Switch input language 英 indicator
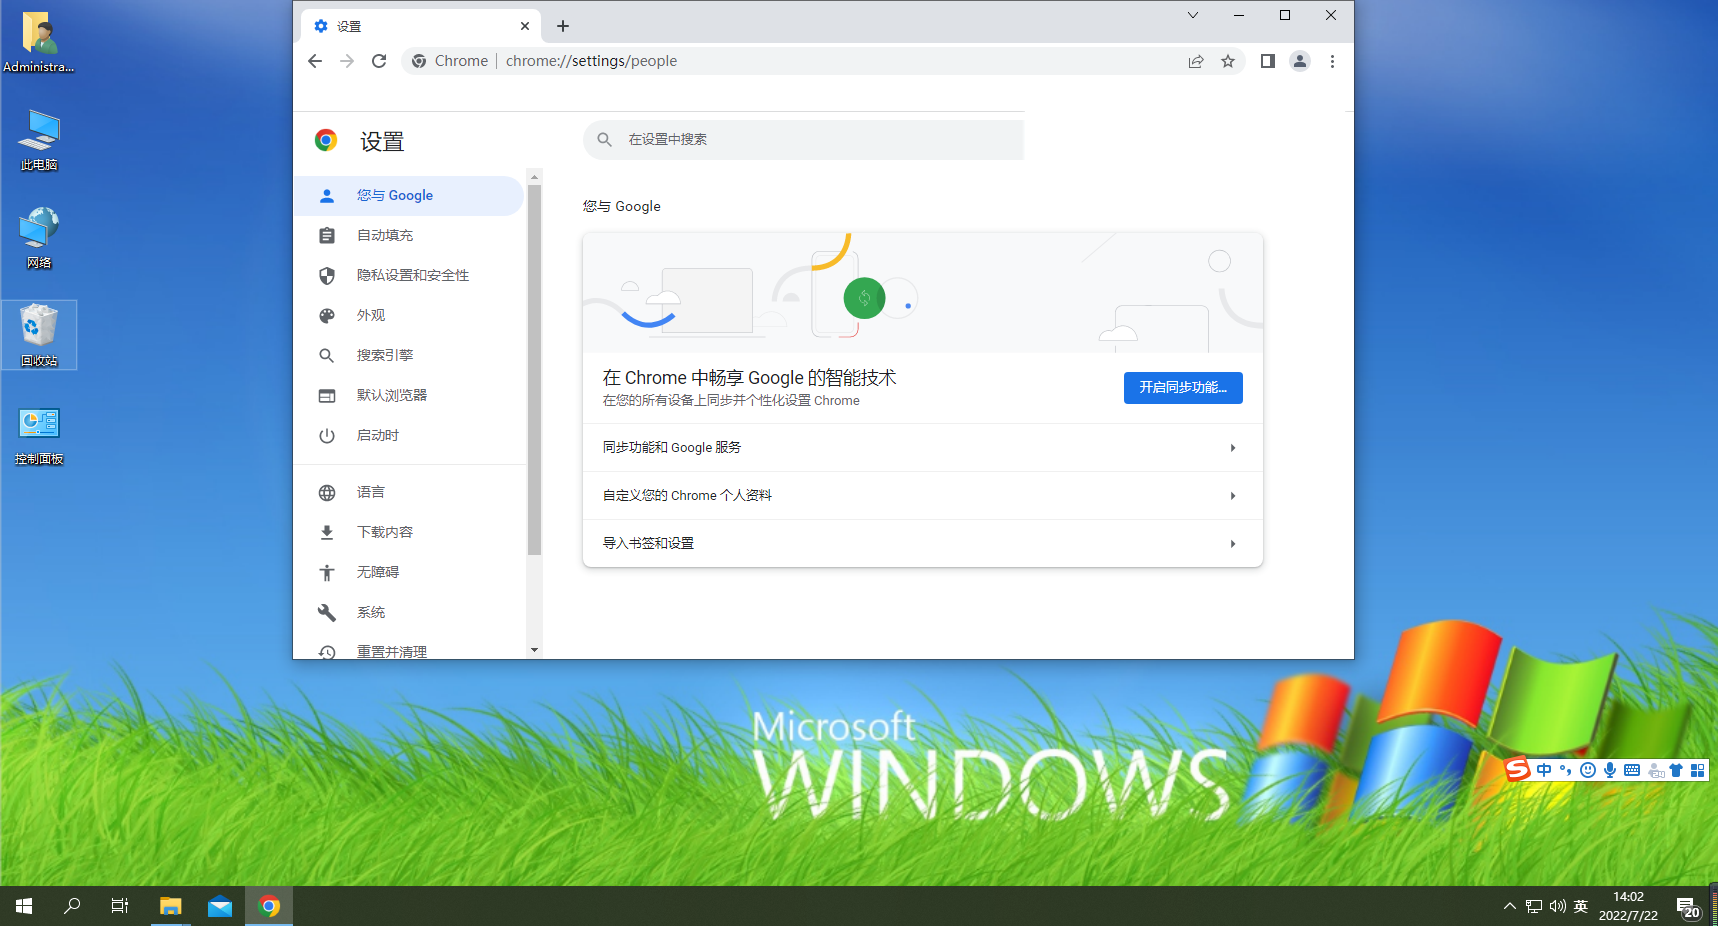 [1581, 906]
